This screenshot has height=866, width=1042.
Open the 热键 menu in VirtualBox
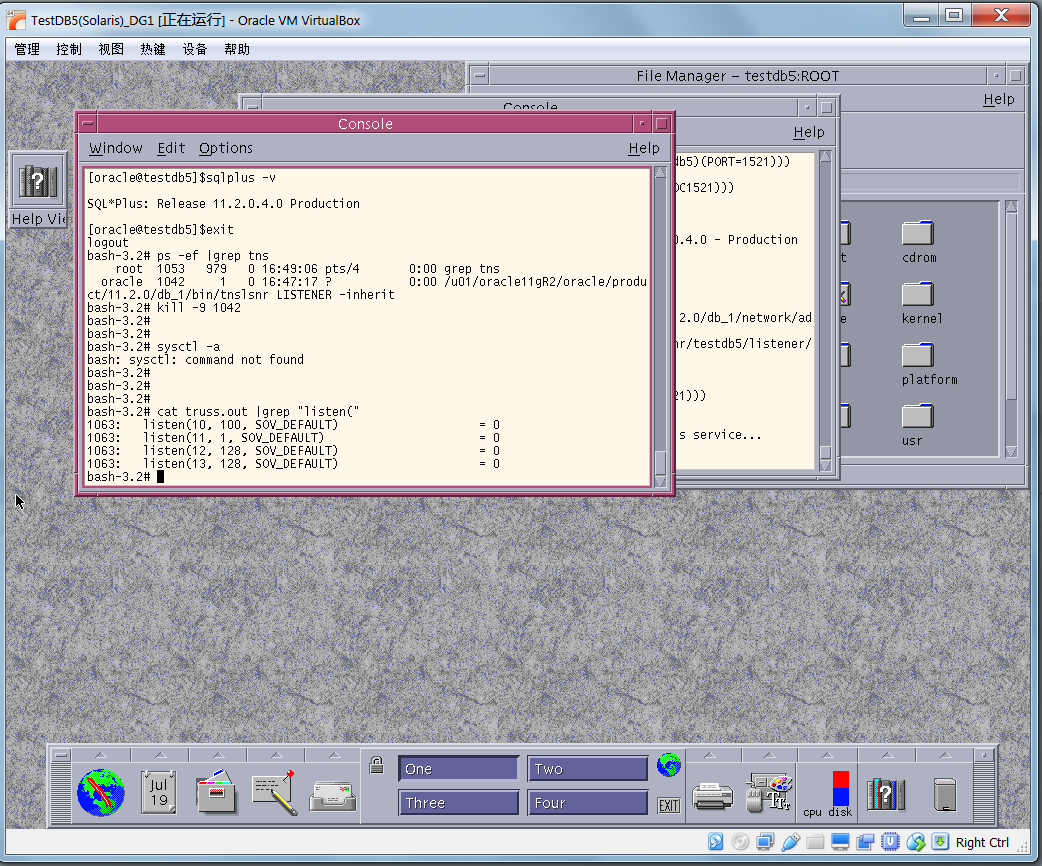click(153, 49)
